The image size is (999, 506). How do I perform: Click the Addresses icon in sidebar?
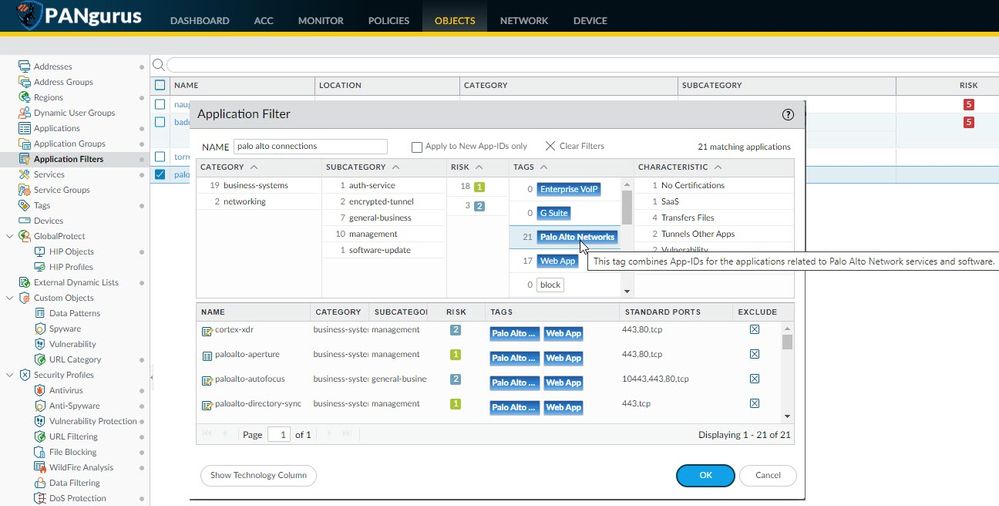25,66
